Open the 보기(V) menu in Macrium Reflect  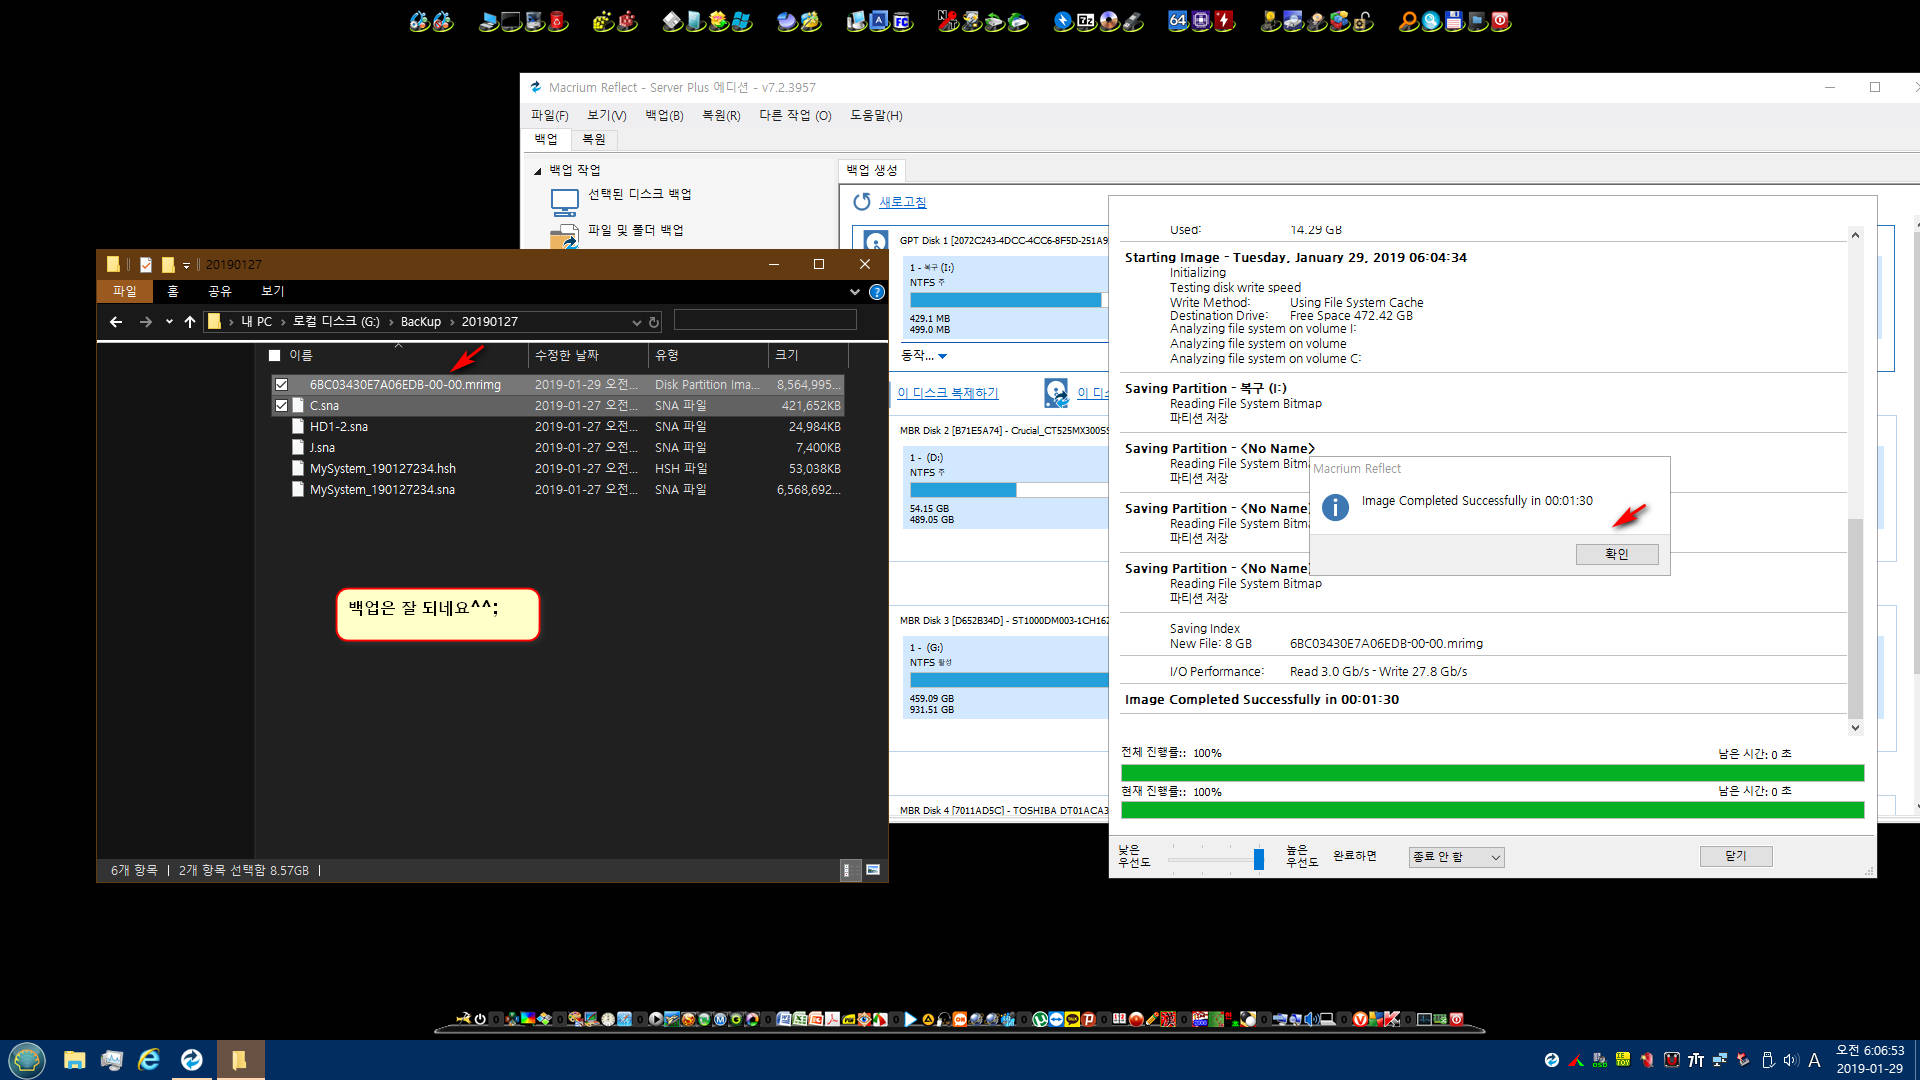[x=607, y=115]
